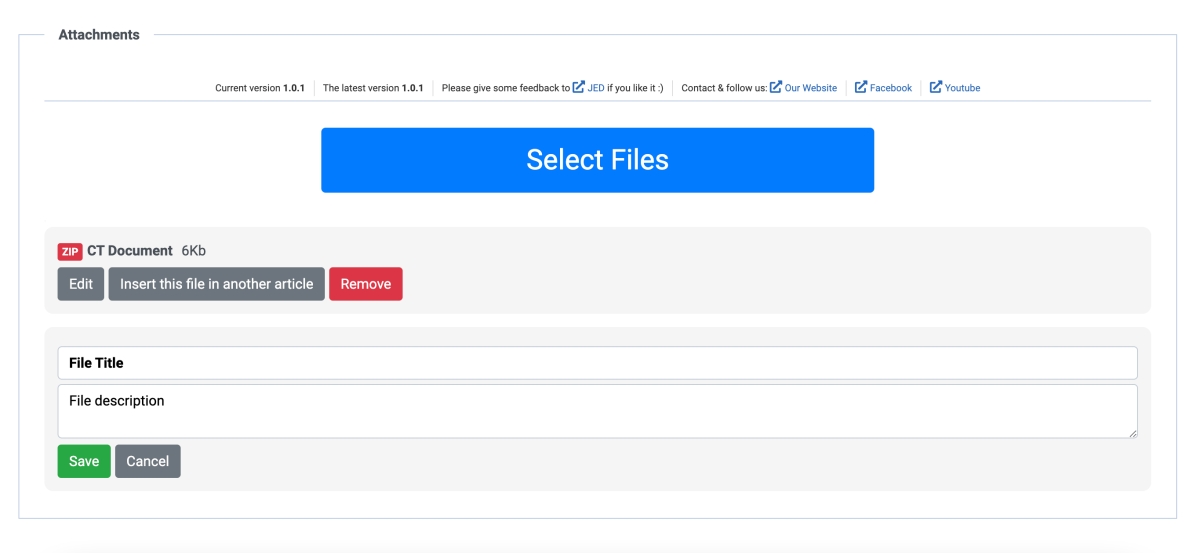Insert this file in another article
Screen dimensions: 1200x553
[216, 284]
